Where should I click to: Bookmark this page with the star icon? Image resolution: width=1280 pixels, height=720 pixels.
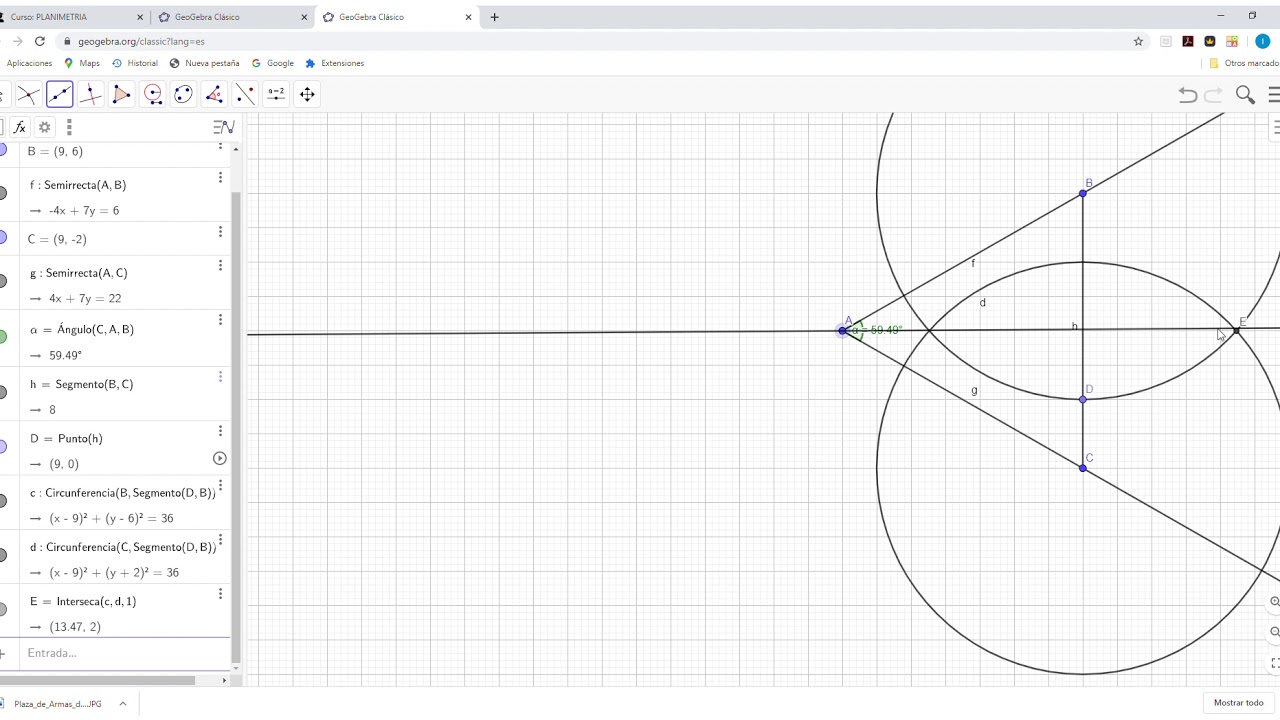[x=1138, y=41]
